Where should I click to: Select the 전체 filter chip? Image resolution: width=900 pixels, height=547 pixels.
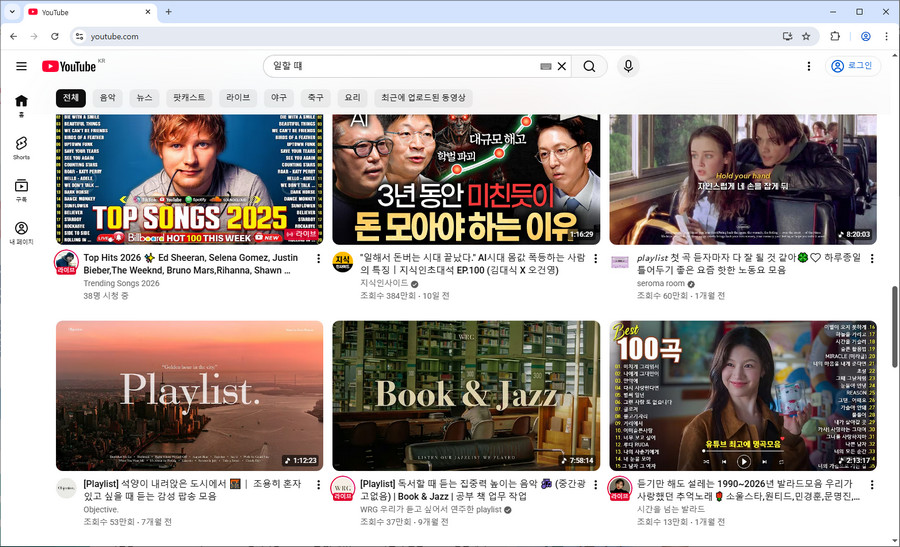click(71, 98)
